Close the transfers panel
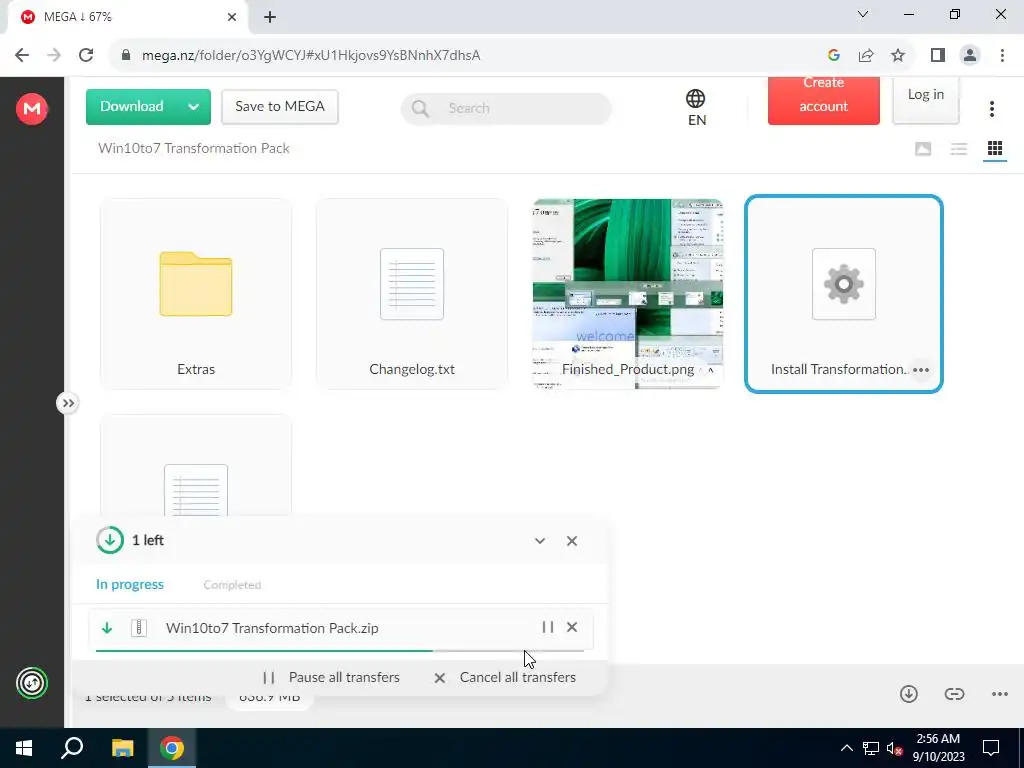Screen dimensions: 1024x768 click(572, 541)
